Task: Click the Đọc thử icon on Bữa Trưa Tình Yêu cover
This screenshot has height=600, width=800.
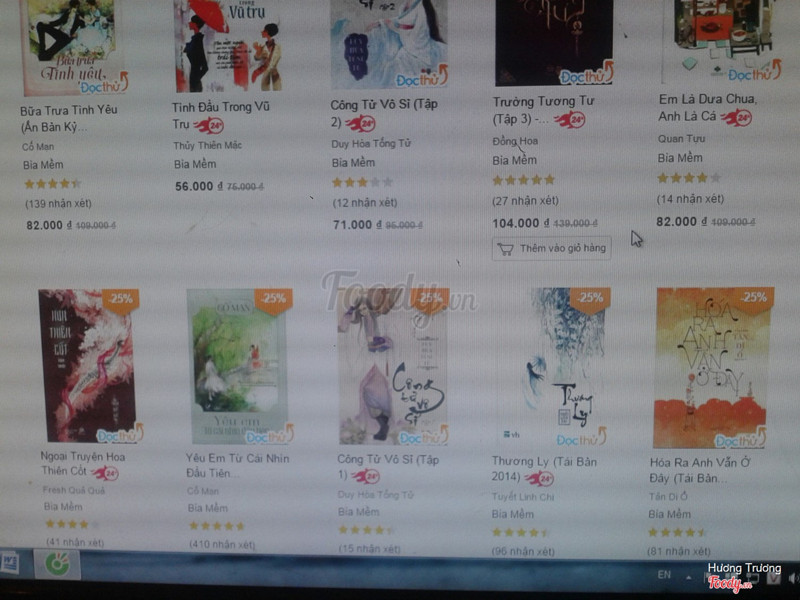Action: click(x=104, y=84)
